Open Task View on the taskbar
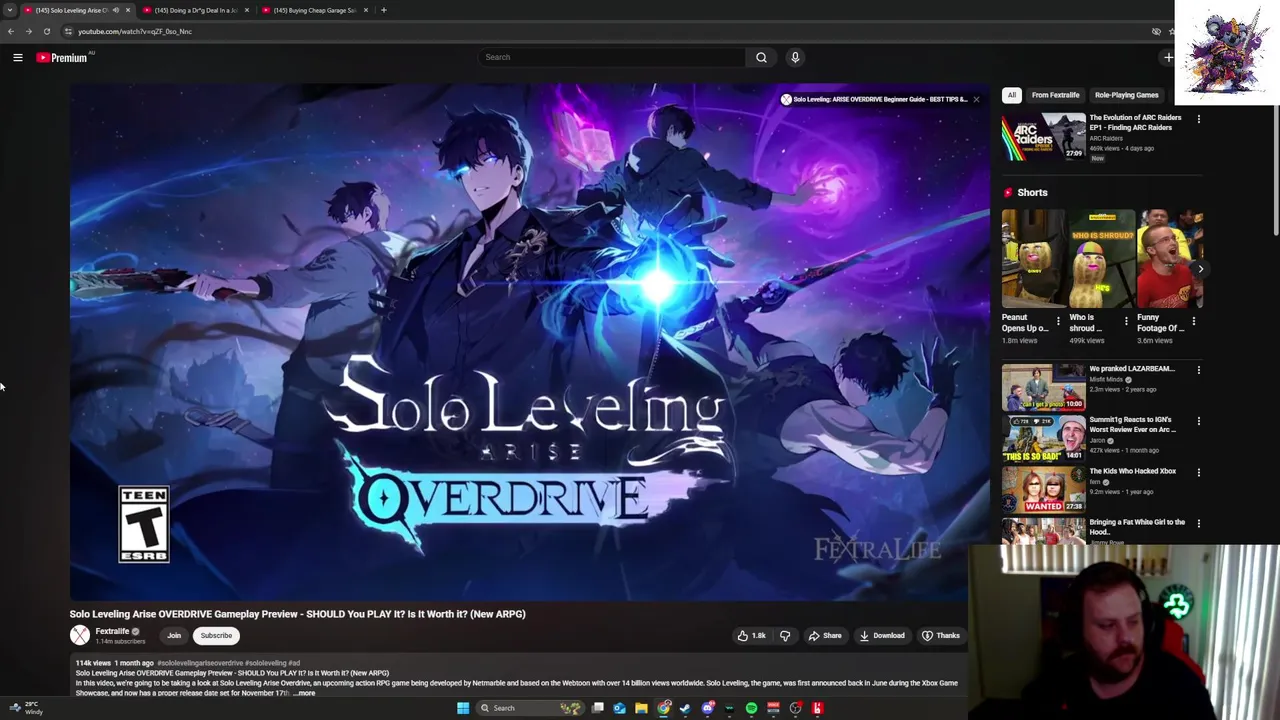Screen dimensions: 1280x720 pos(598,708)
